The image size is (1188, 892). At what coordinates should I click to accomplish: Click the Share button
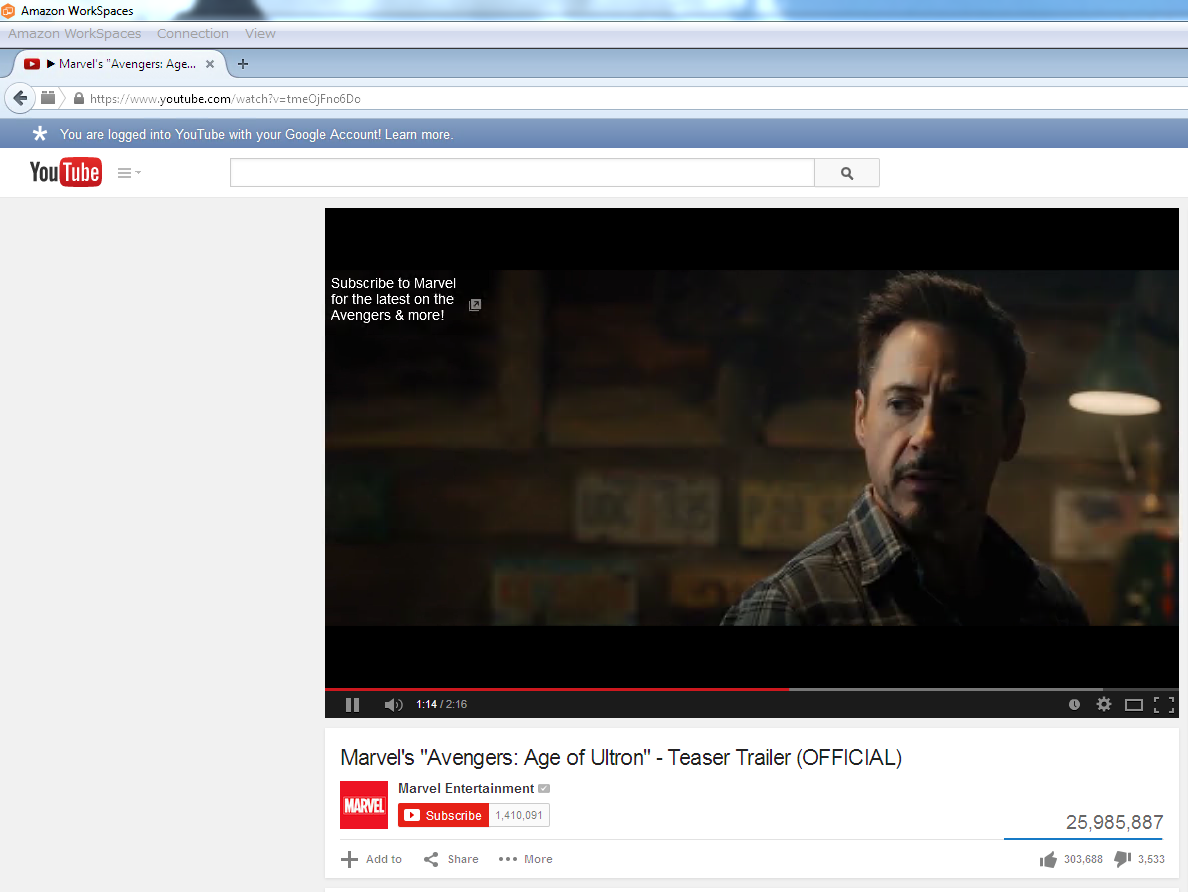451,859
